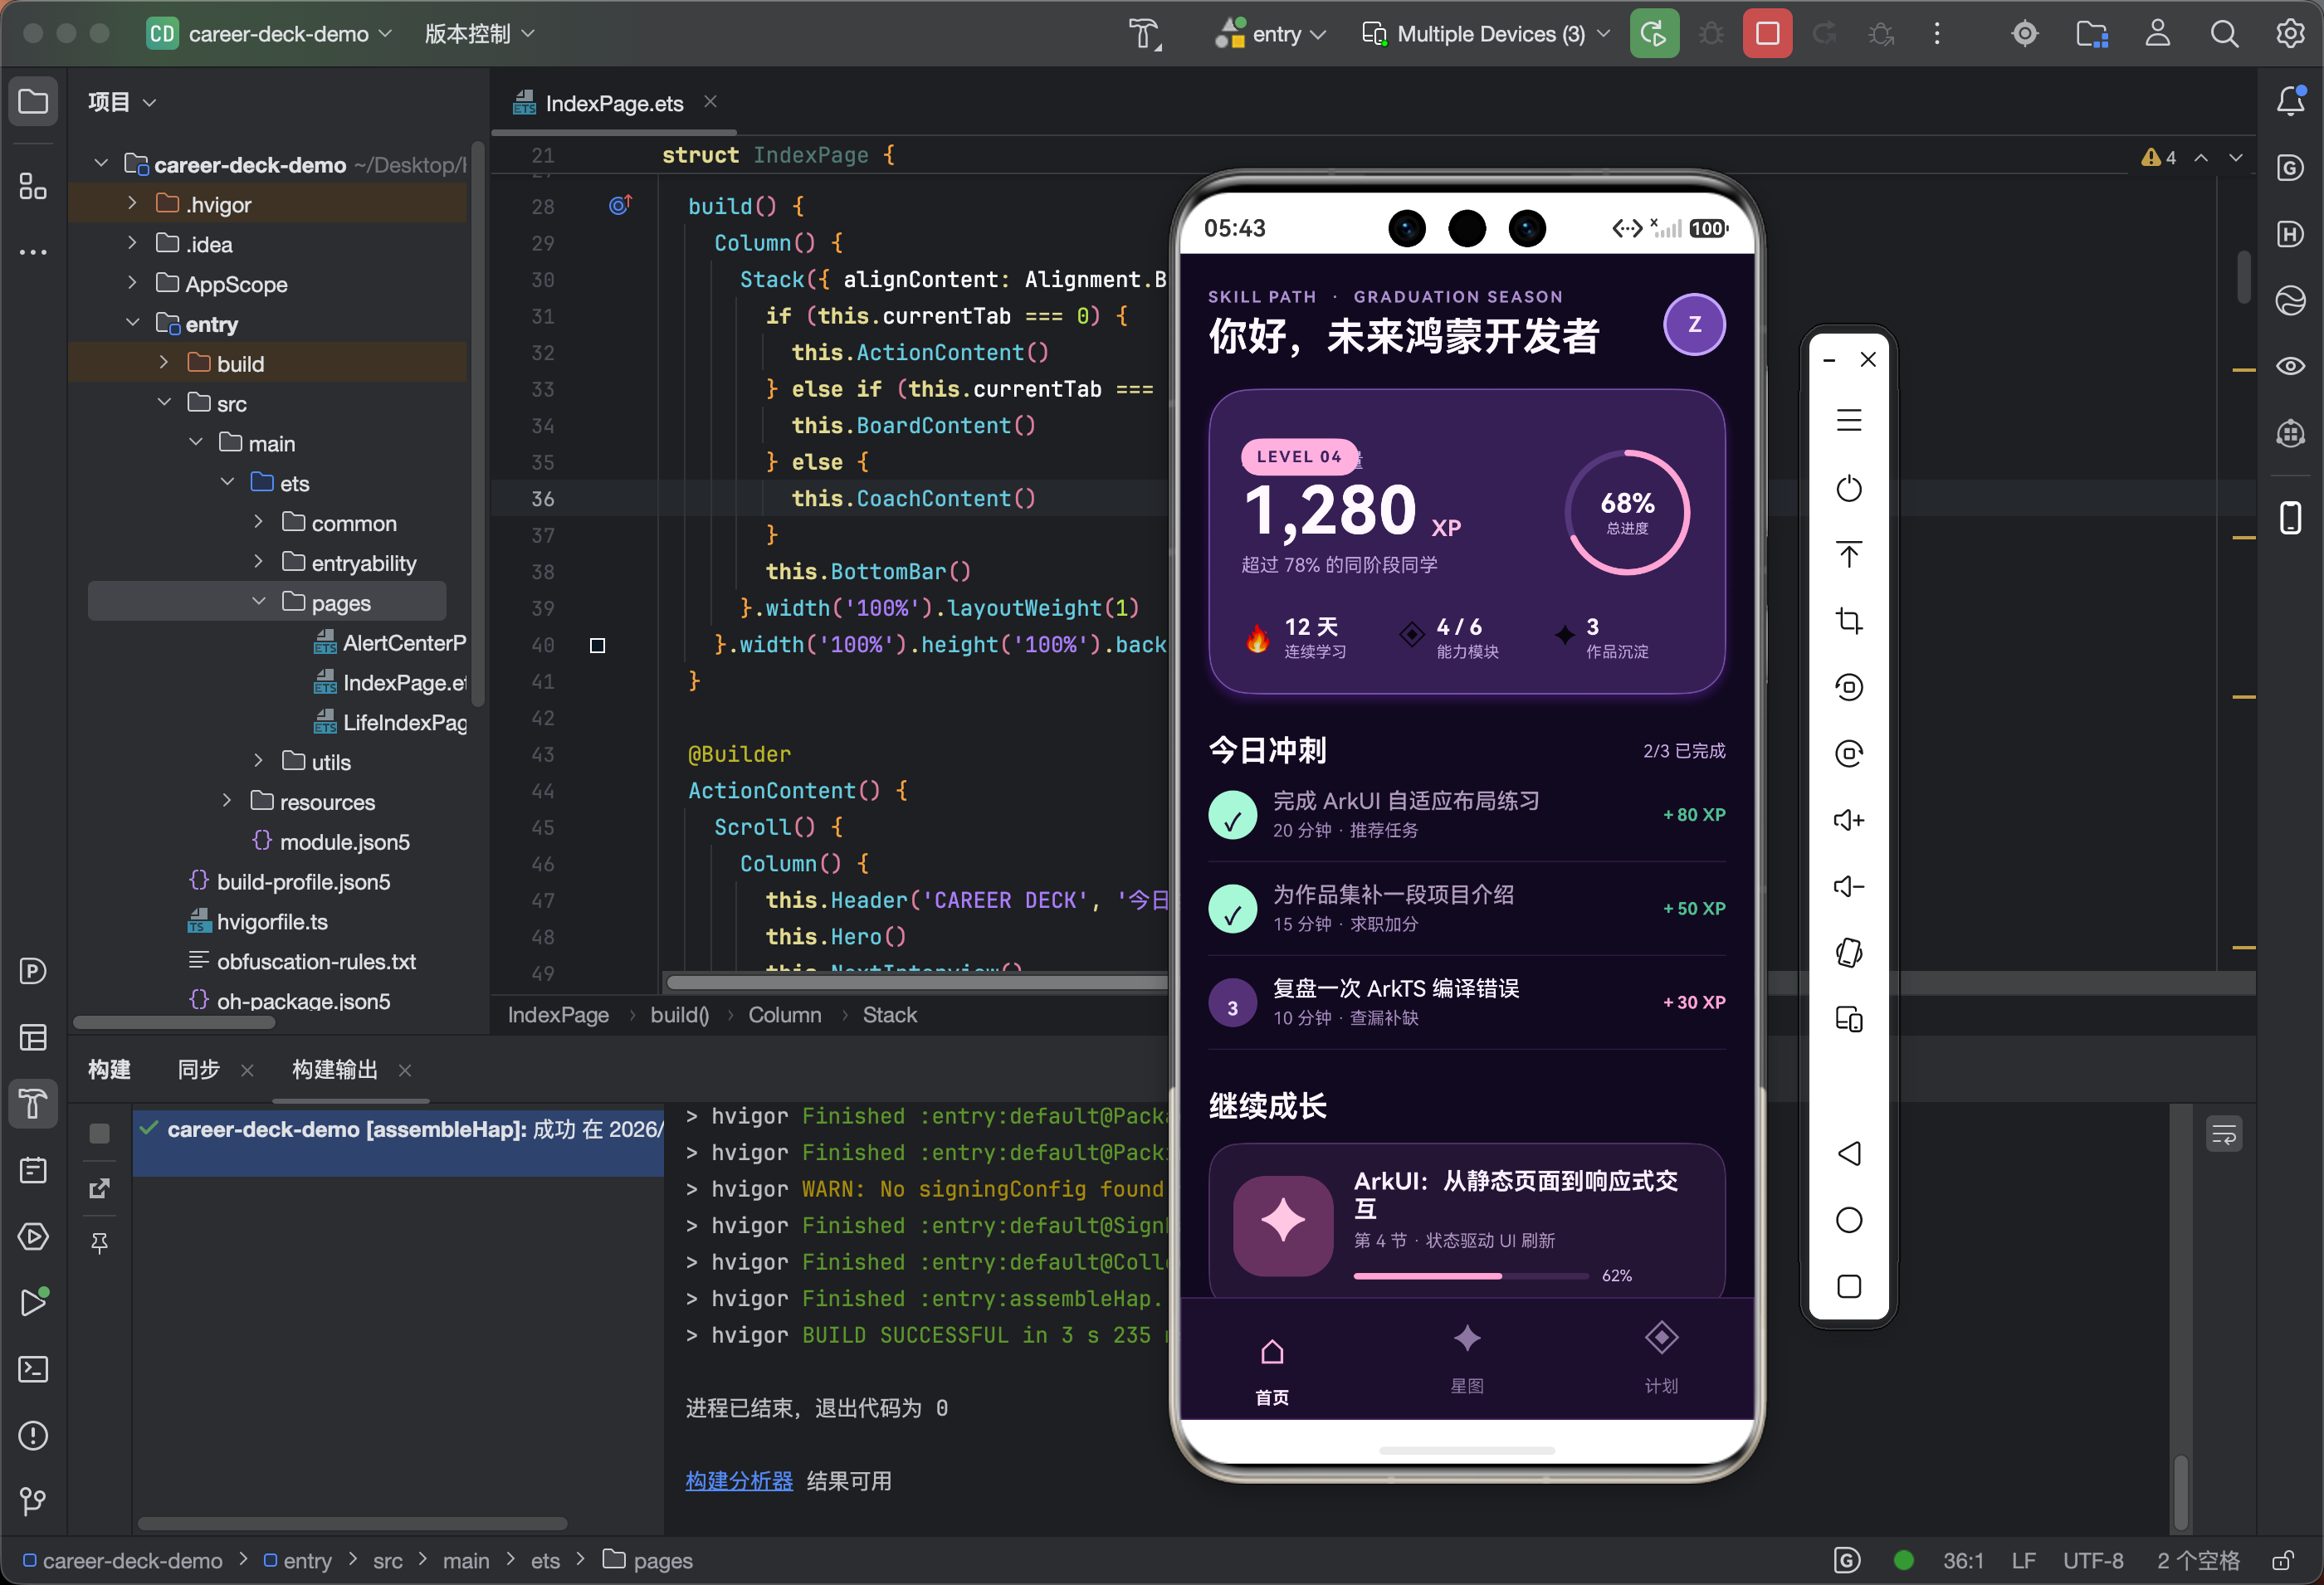The width and height of the screenshot is (2324, 1585).
Task: Open the Problems tool window icon
Action: 33,1436
